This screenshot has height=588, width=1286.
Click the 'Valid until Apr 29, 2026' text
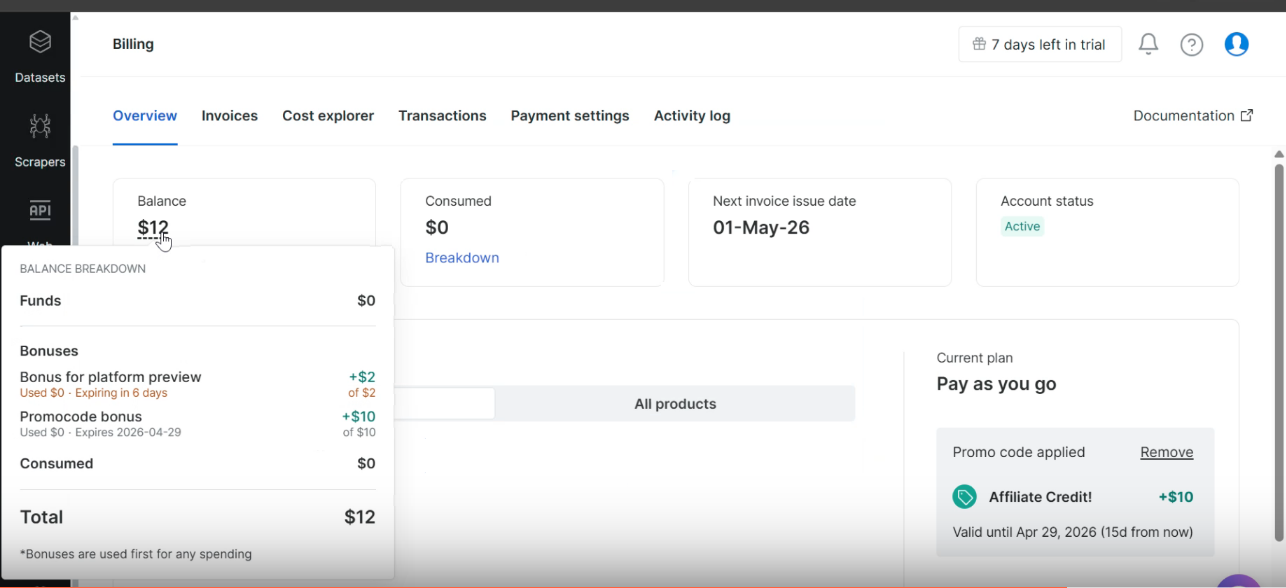pyautogui.click(x=1073, y=532)
